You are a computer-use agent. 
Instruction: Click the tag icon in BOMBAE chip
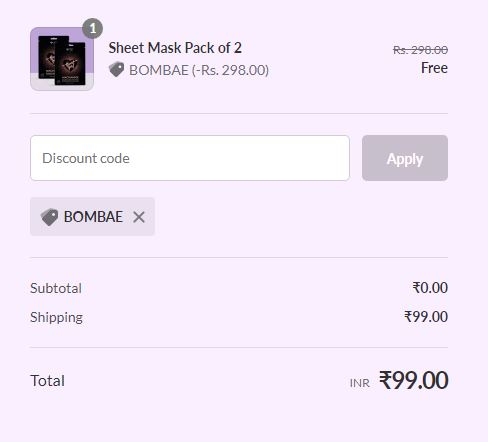pos(49,217)
